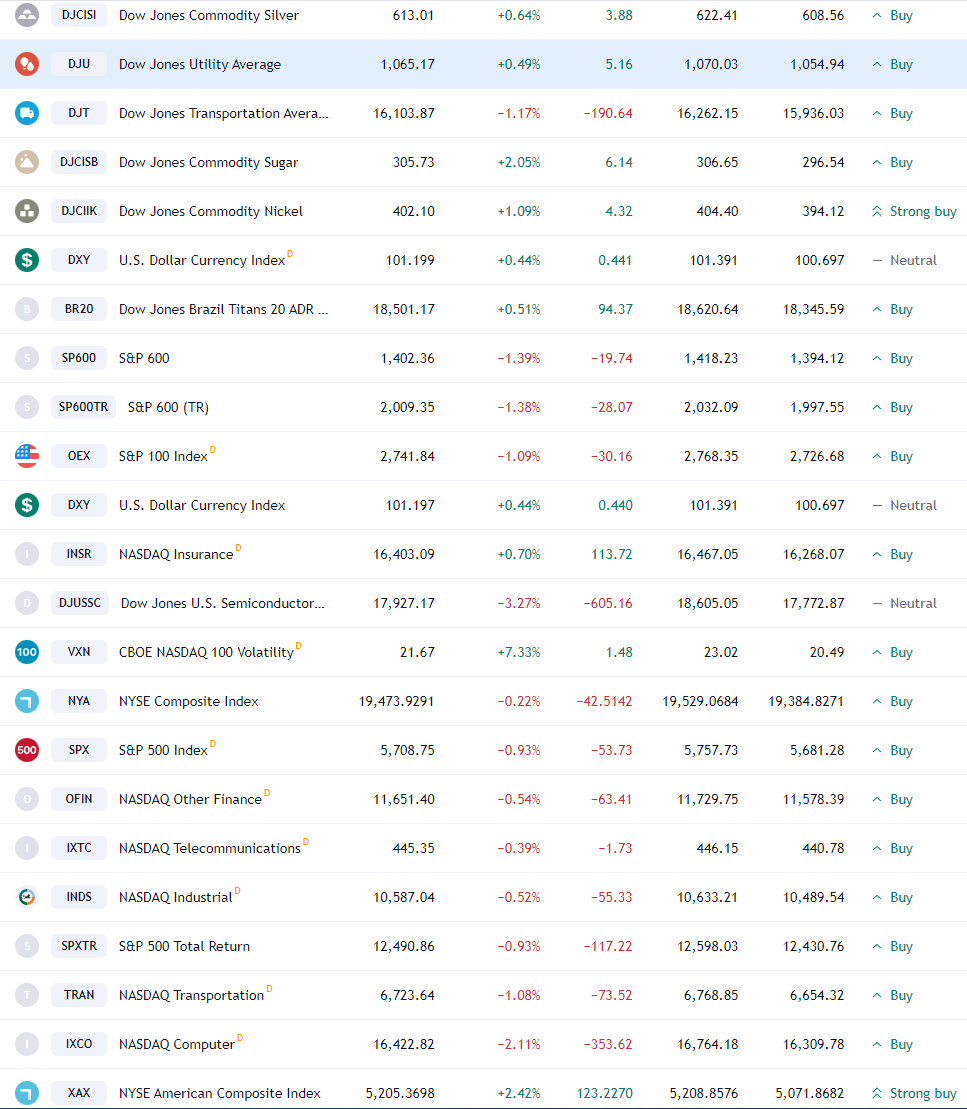Screen dimensions: 967x1109
Task: Open Dow Jones Utility Average link
Action: tap(199, 64)
